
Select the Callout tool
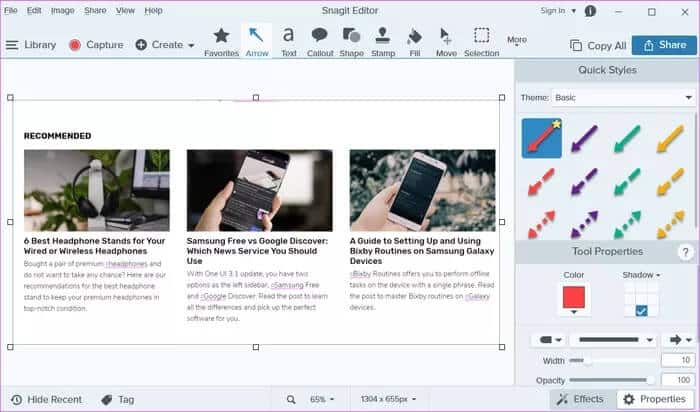(320, 42)
